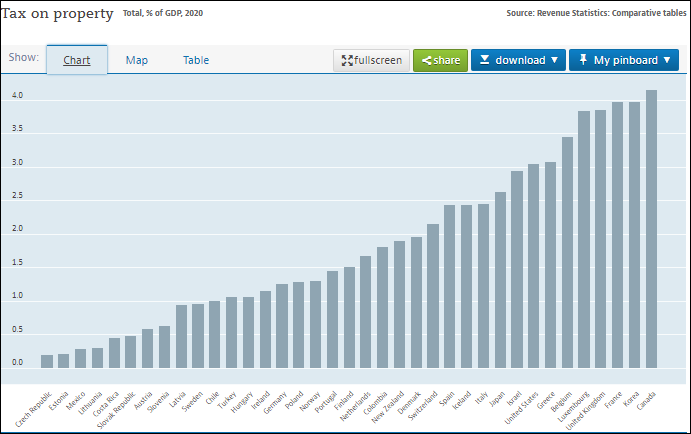The width and height of the screenshot is (691, 434).
Task: Switch to the Map tab
Action: point(137,60)
